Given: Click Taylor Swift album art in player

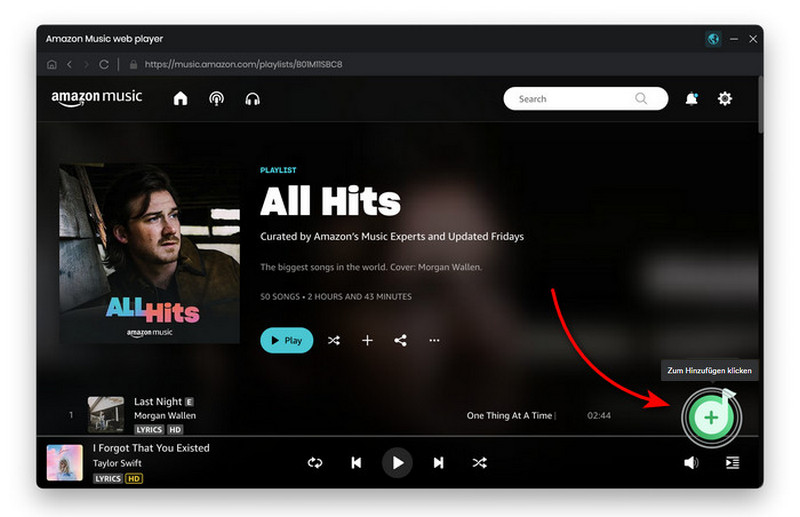Looking at the screenshot, I should [x=65, y=463].
